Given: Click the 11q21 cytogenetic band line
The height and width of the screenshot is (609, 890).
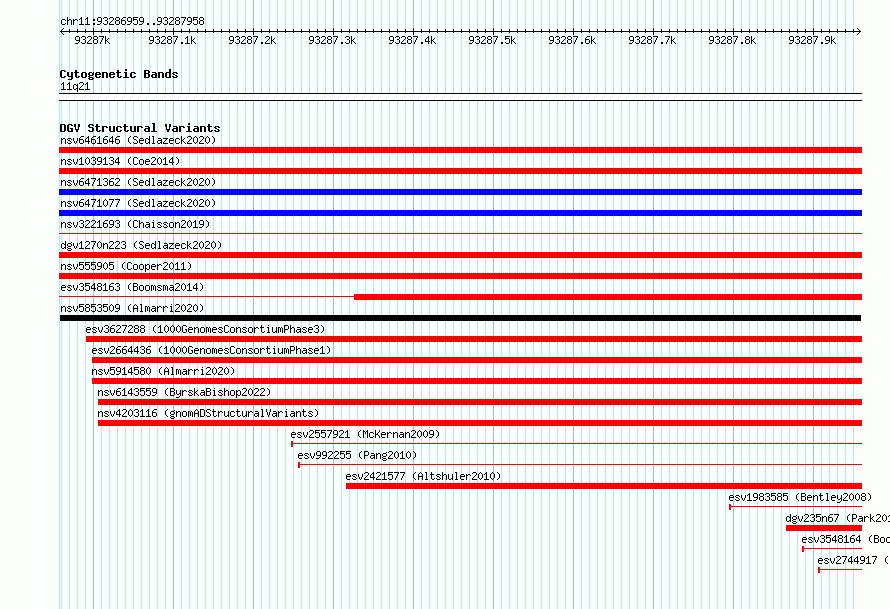Looking at the screenshot, I should [x=460, y=97].
